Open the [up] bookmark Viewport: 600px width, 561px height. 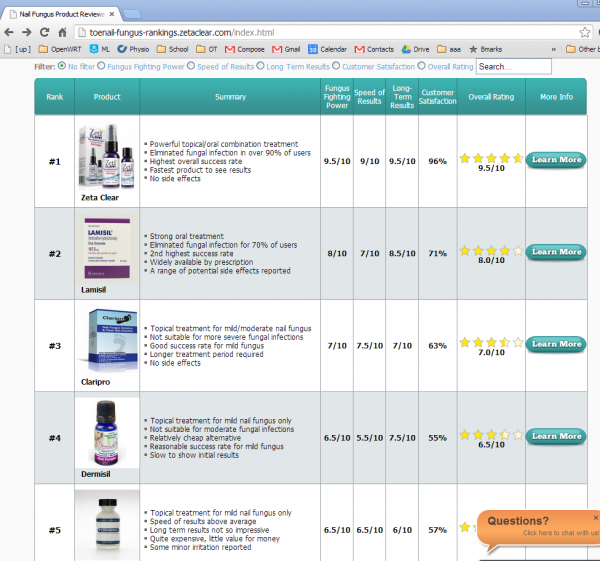click(x=18, y=49)
